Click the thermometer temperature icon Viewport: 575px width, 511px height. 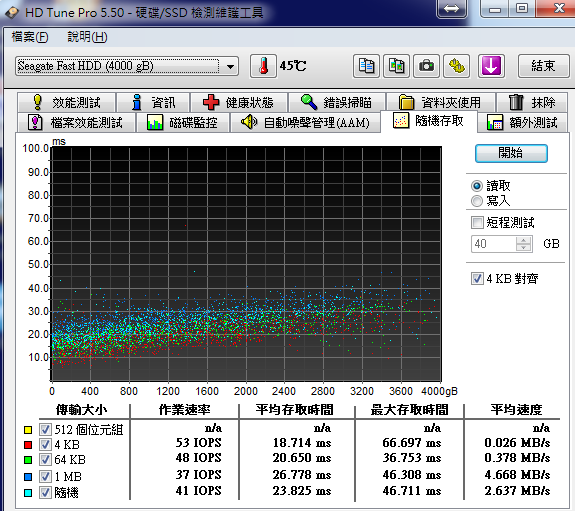[263, 66]
